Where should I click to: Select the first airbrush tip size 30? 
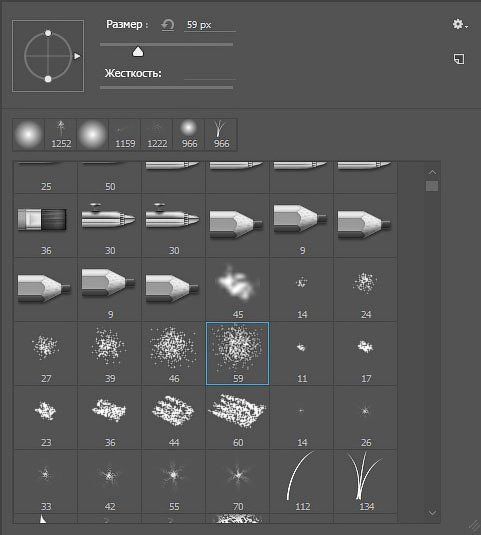(x=110, y=226)
